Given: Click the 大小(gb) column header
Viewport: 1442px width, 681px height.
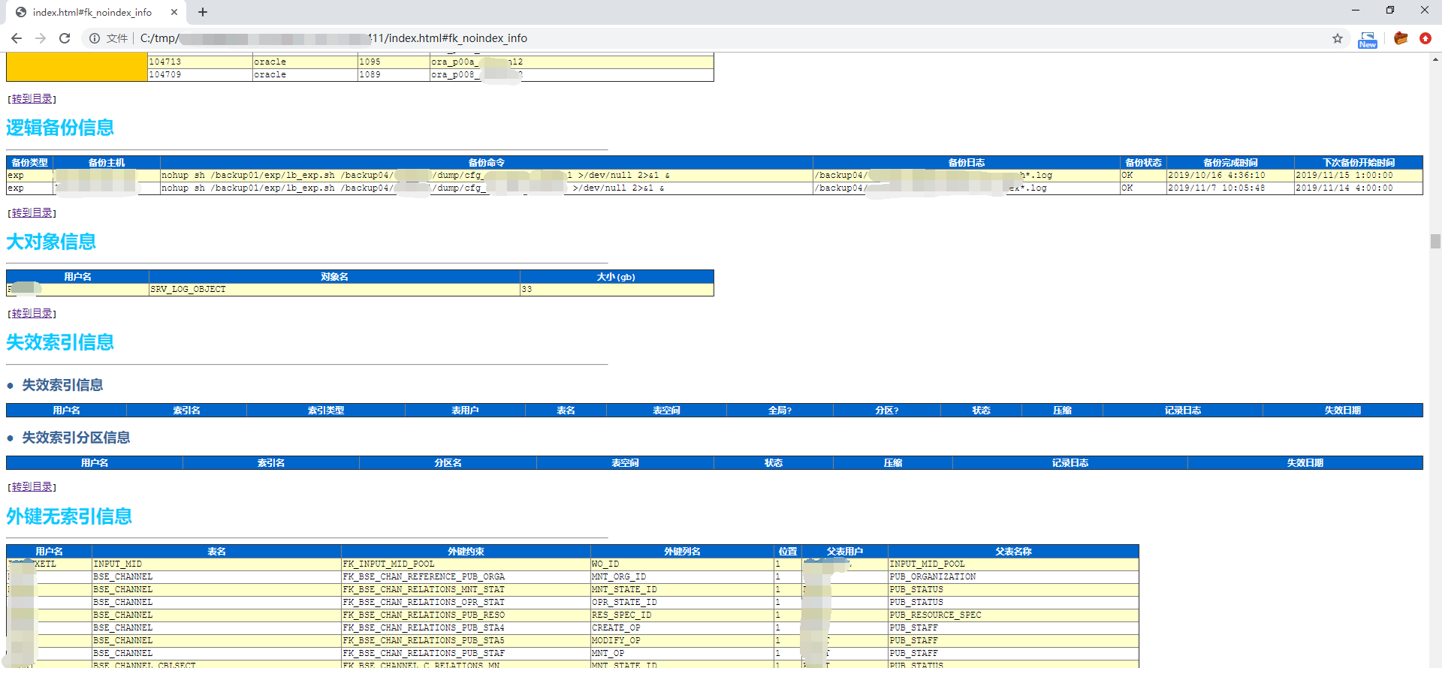Looking at the screenshot, I should 616,277.
